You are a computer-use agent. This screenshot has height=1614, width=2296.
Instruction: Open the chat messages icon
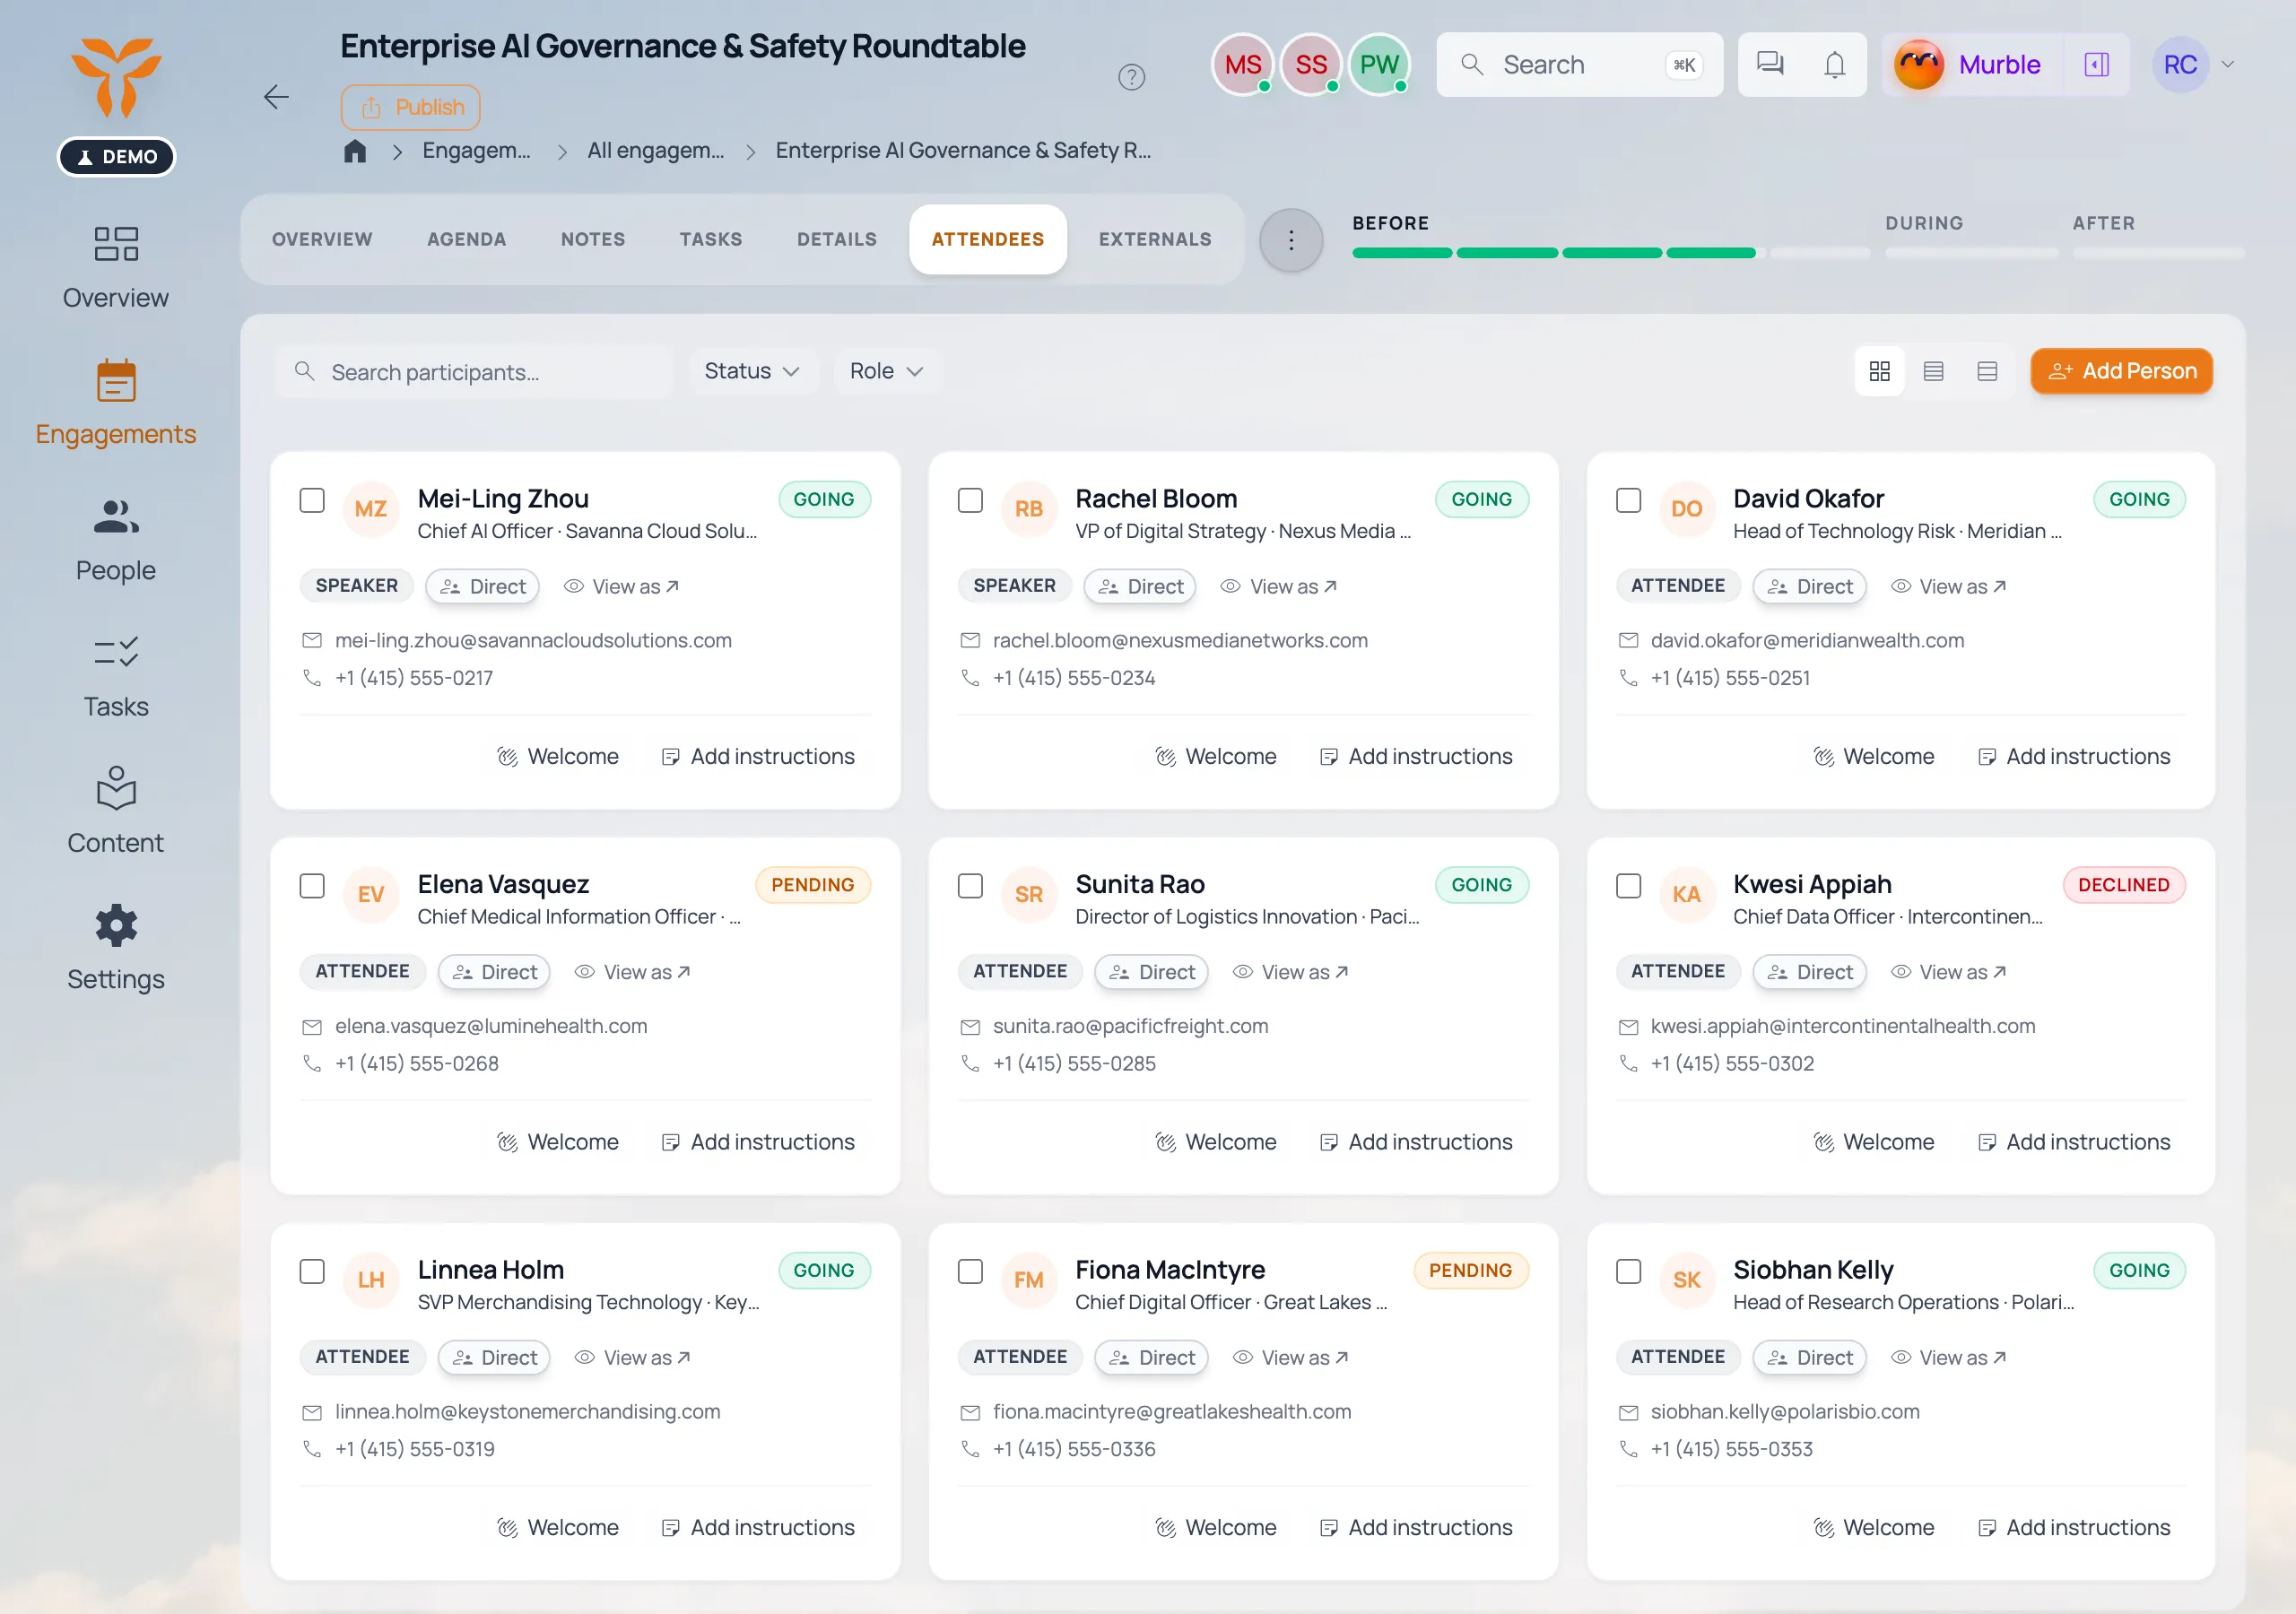(1770, 64)
